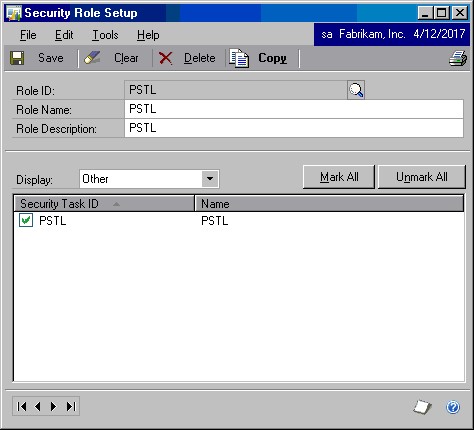Sort by Security Task ID column header
This screenshot has height=430, width=474.
pyautogui.click(x=104, y=204)
